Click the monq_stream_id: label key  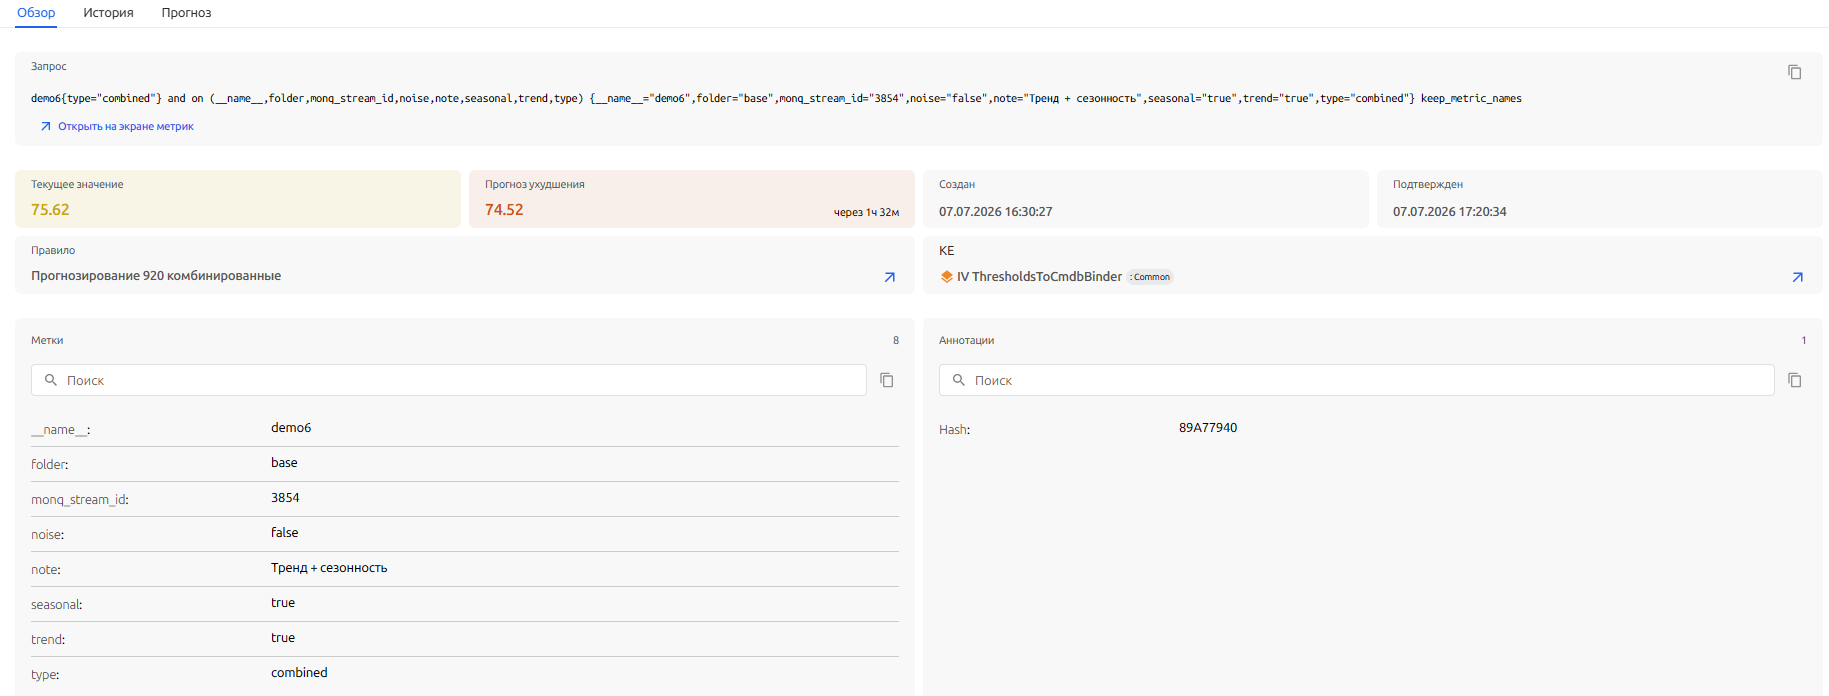[80, 500]
